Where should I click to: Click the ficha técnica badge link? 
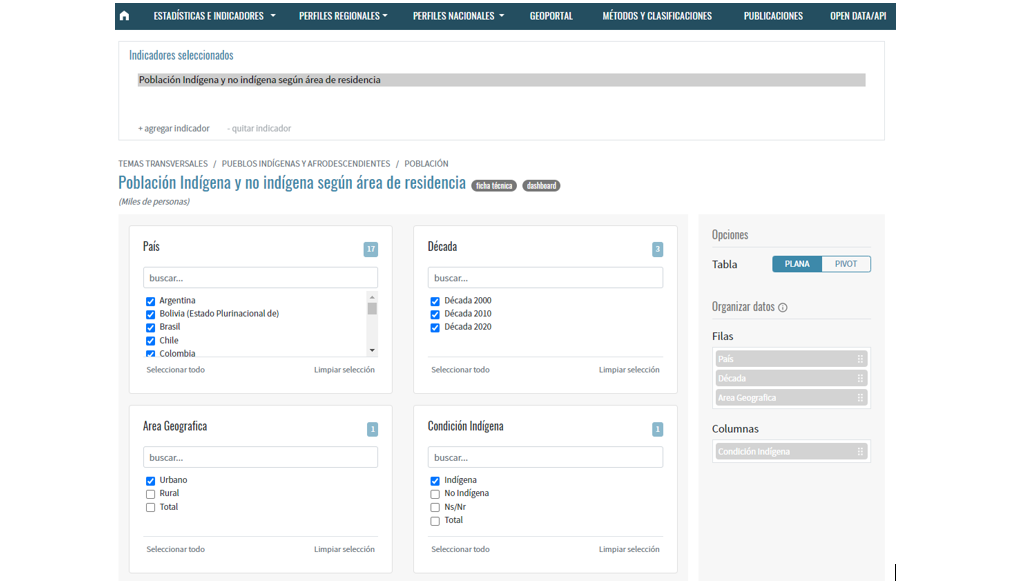click(x=494, y=186)
